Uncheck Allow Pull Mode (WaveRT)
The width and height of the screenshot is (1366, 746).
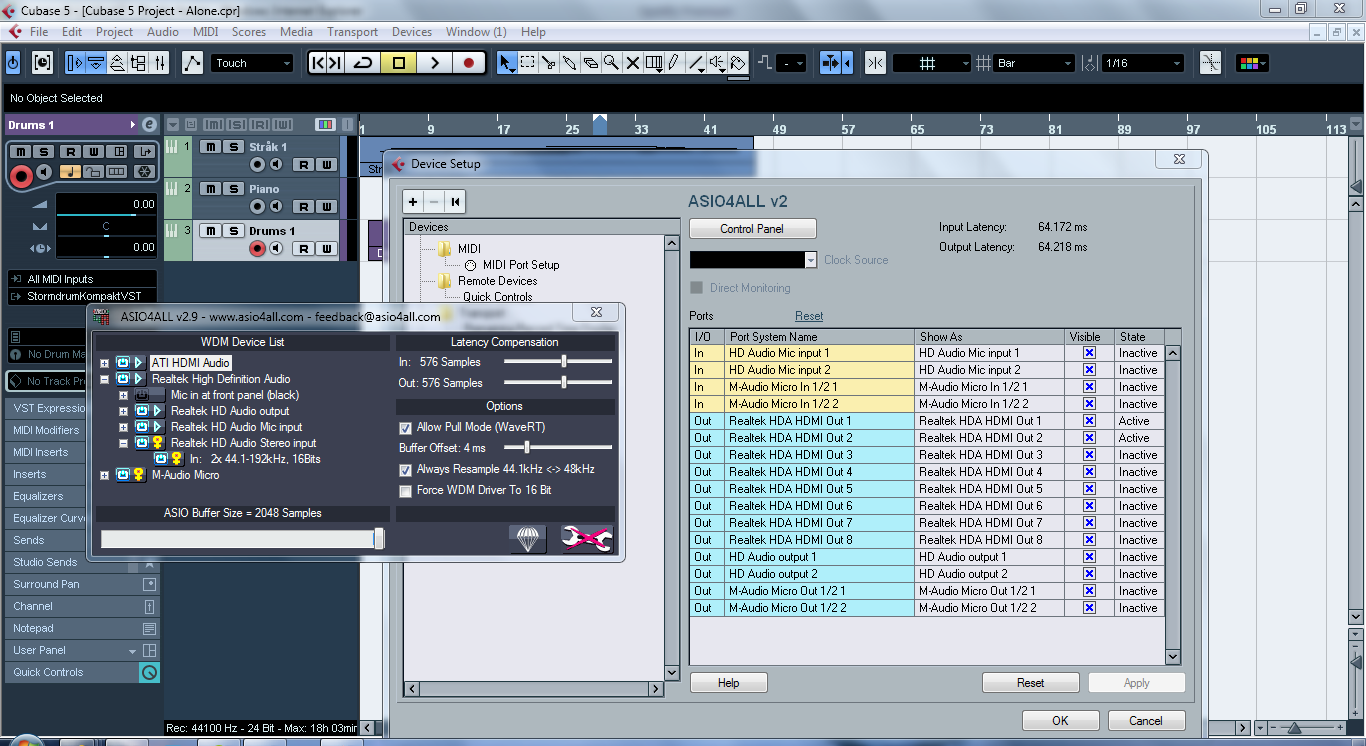point(405,427)
